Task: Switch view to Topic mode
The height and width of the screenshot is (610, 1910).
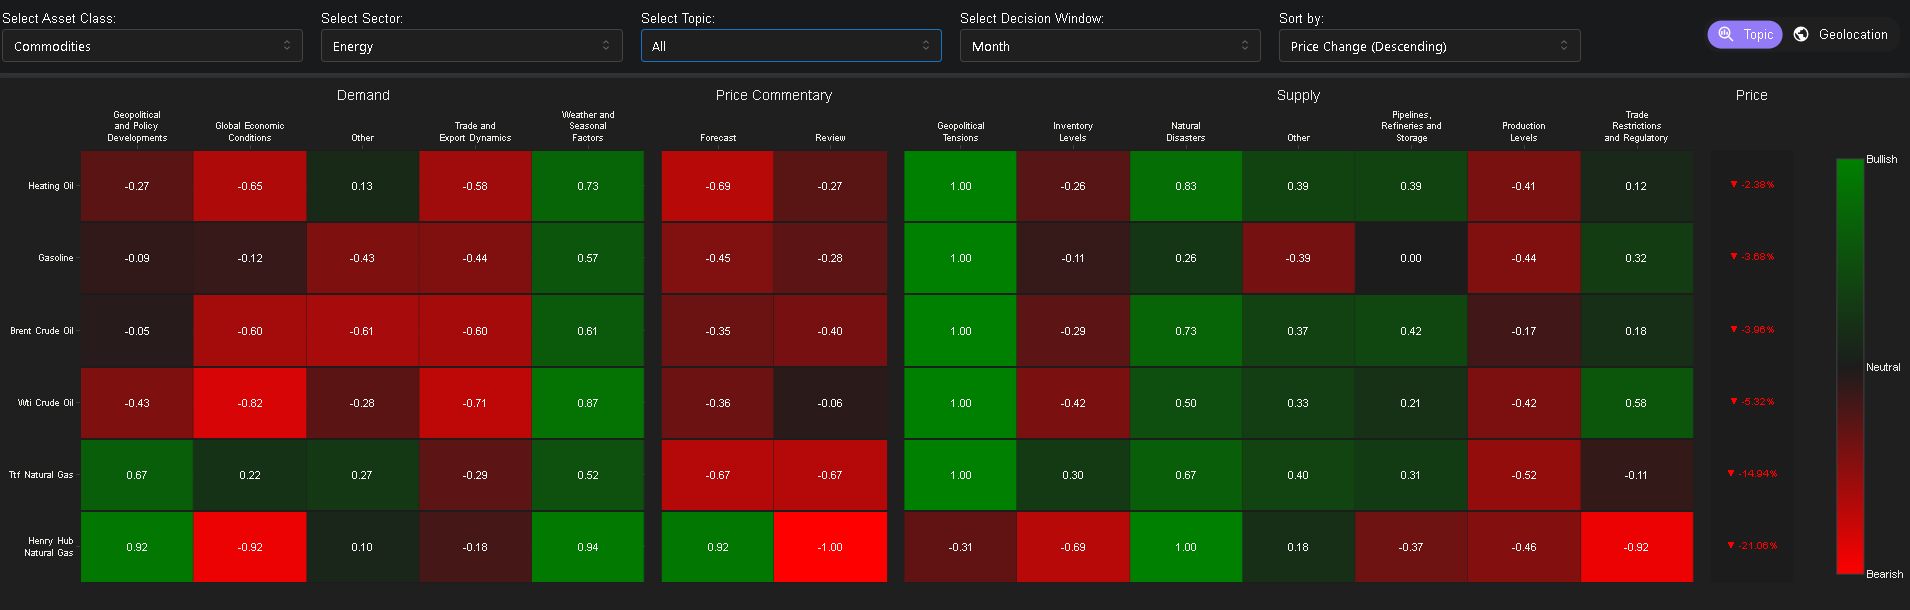Action: pos(1745,34)
